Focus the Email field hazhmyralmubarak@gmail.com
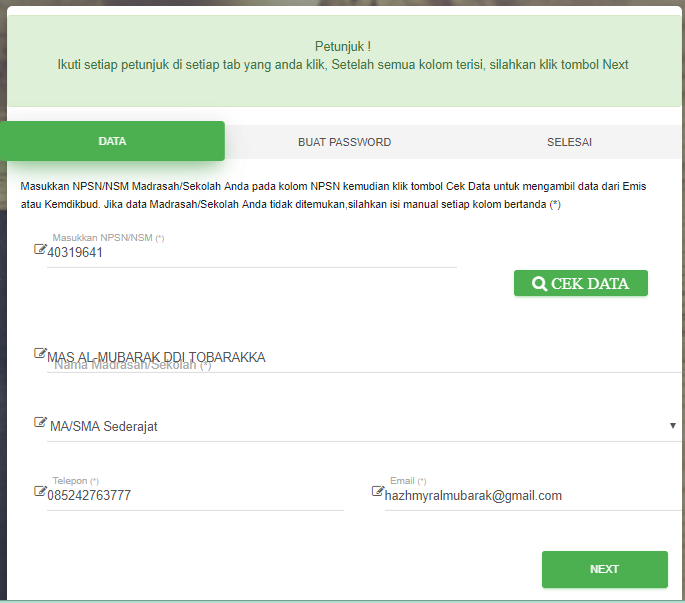The height and width of the screenshot is (603, 685). [533, 496]
